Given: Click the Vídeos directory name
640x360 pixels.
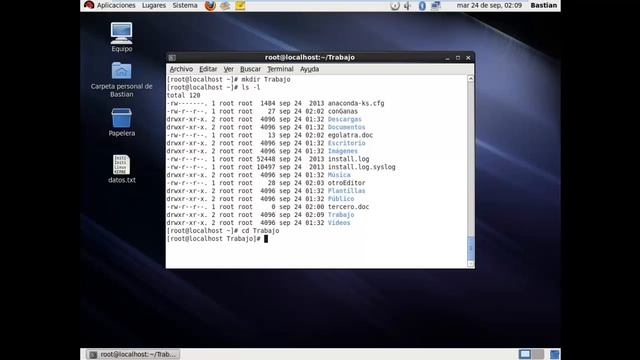Looking at the screenshot, I should click(339, 223).
